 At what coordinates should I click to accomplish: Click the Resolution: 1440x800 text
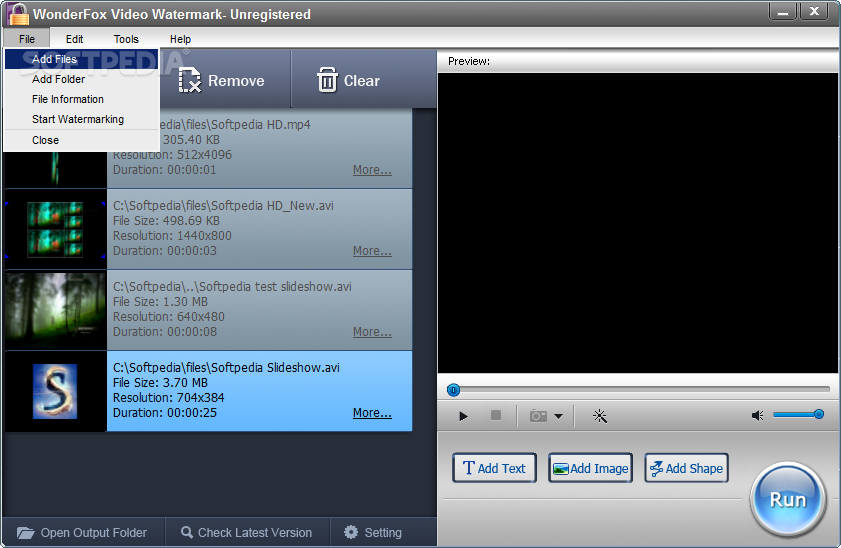coord(172,236)
